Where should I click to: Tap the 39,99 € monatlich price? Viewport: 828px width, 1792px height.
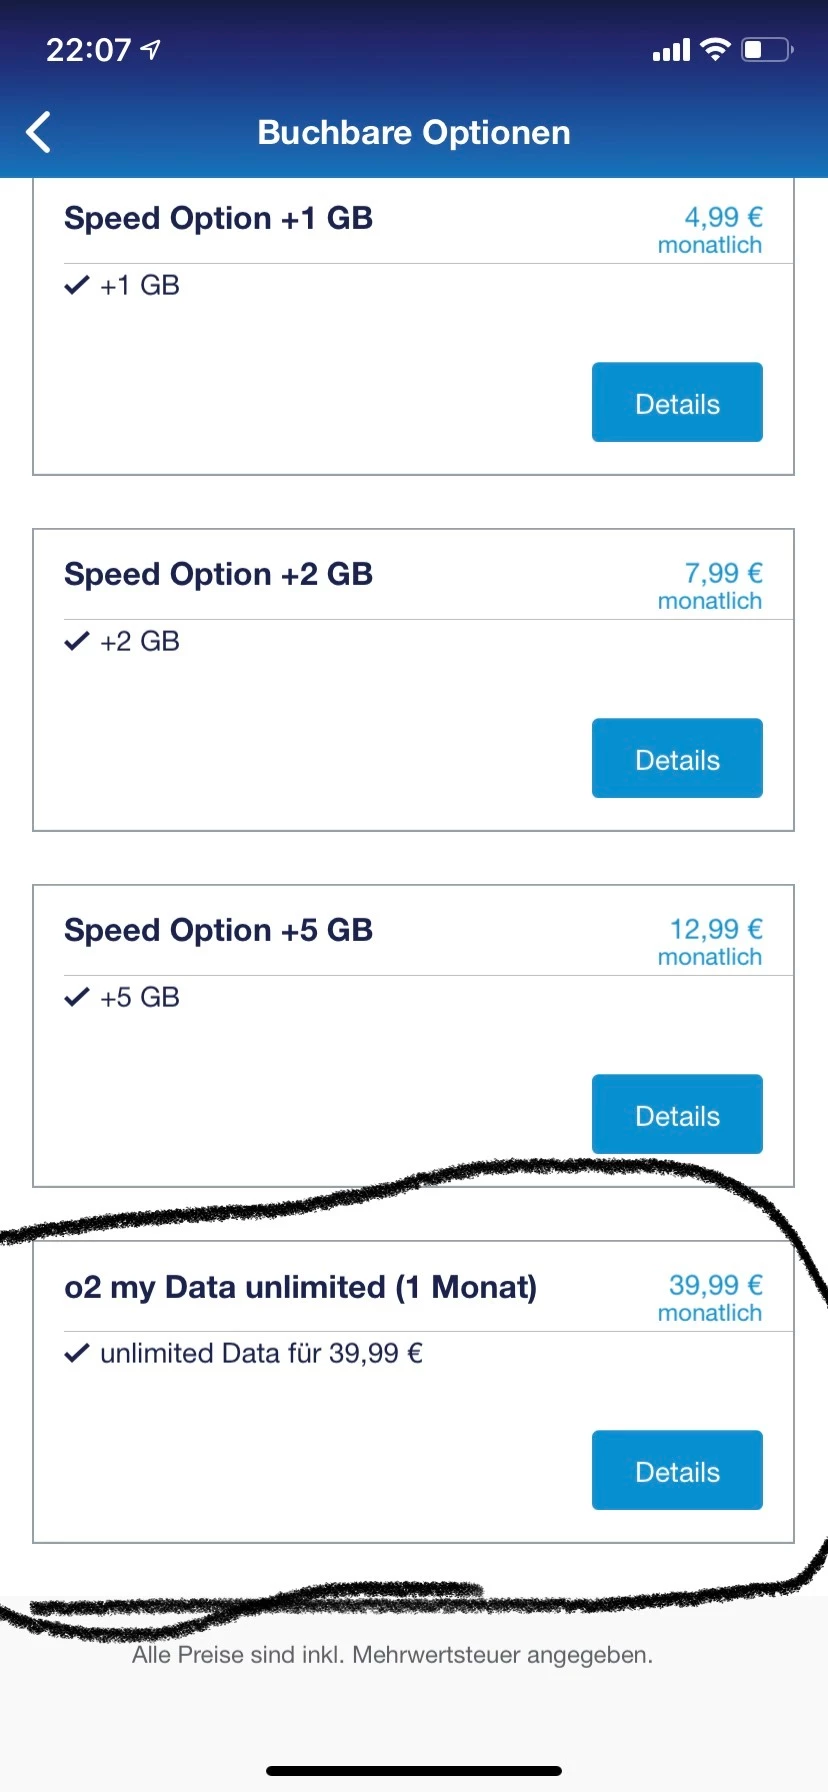[x=711, y=1298]
